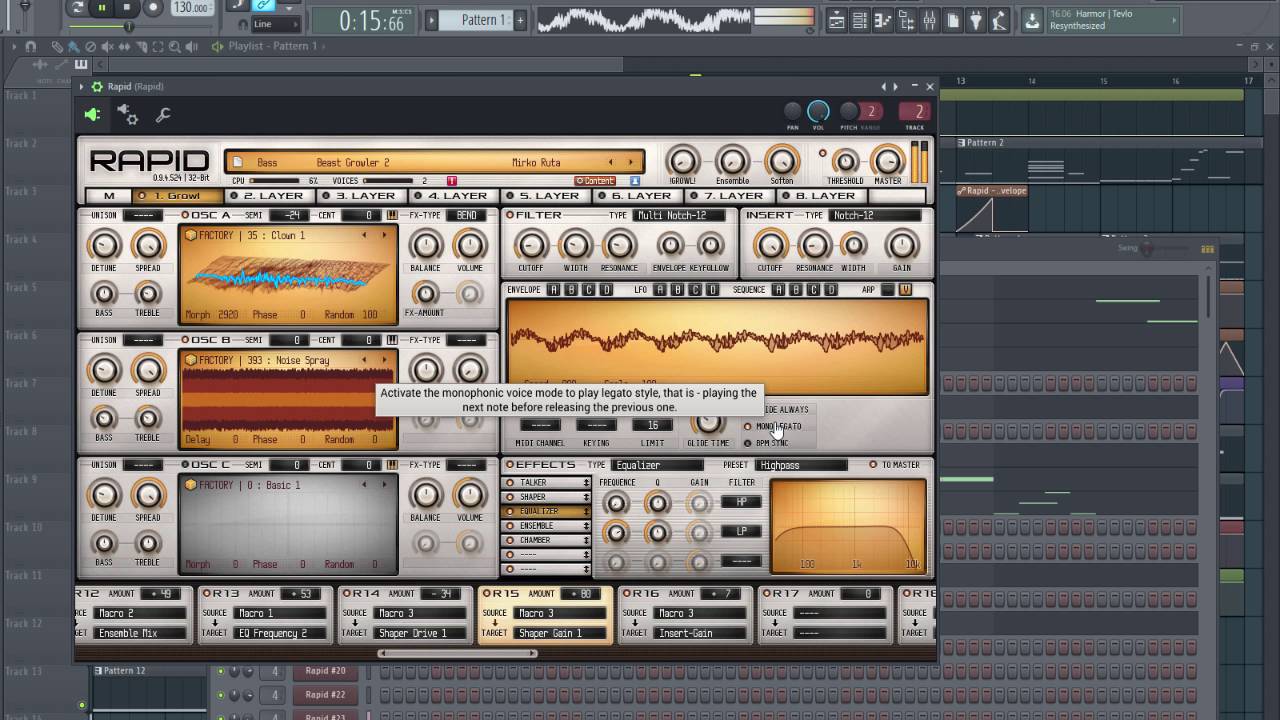Click the red T indicator near Voices meter
The image size is (1280, 720).
pyautogui.click(x=451, y=181)
